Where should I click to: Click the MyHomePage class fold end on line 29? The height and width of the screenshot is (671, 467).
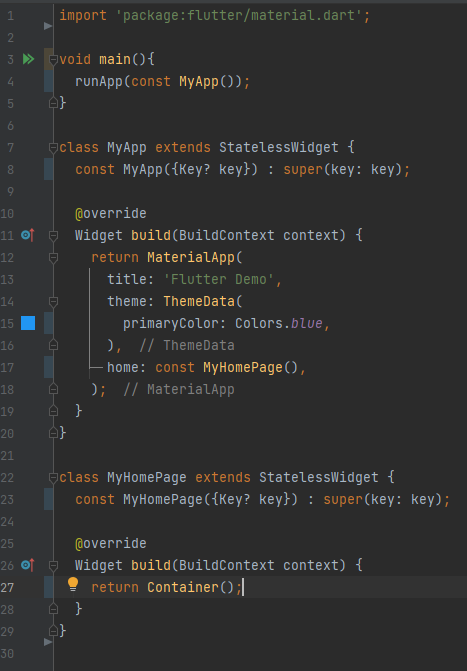tap(53, 631)
